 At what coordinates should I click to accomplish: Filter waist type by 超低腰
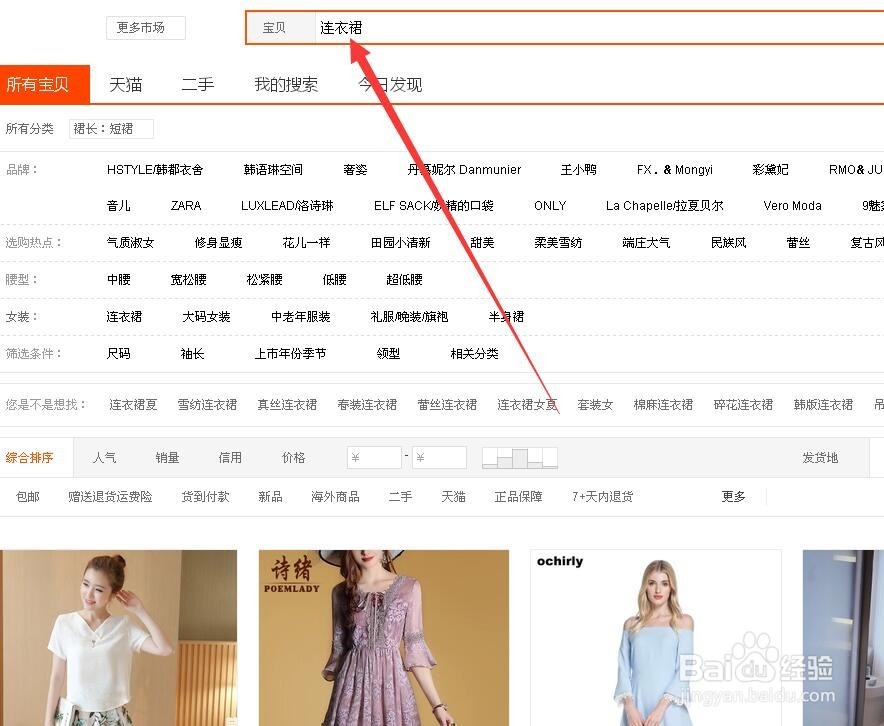tap(404, 280)
